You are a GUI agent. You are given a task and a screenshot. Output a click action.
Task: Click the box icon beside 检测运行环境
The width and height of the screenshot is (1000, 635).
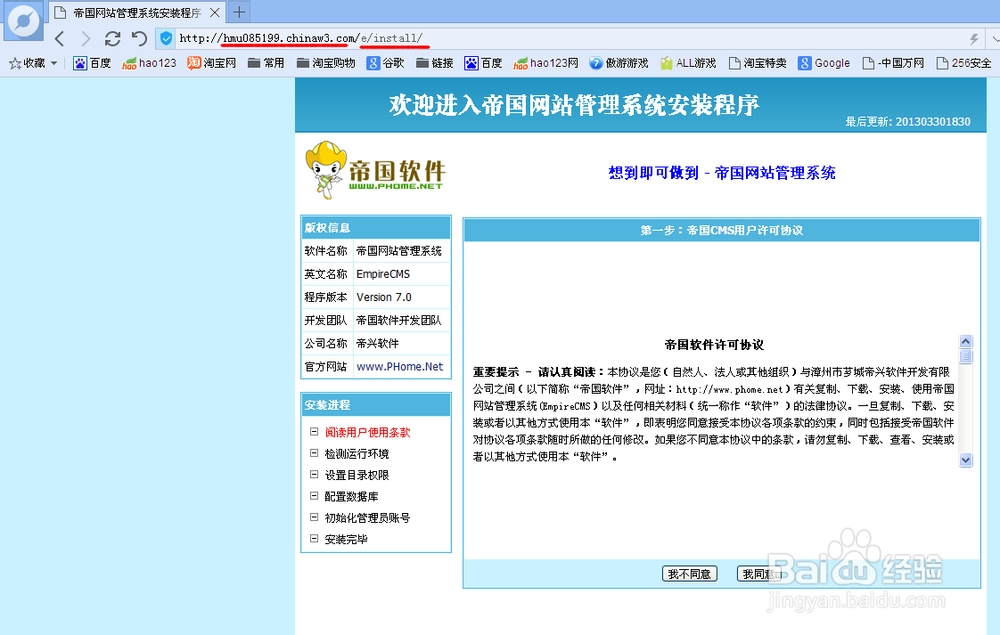tap(314, 453)
